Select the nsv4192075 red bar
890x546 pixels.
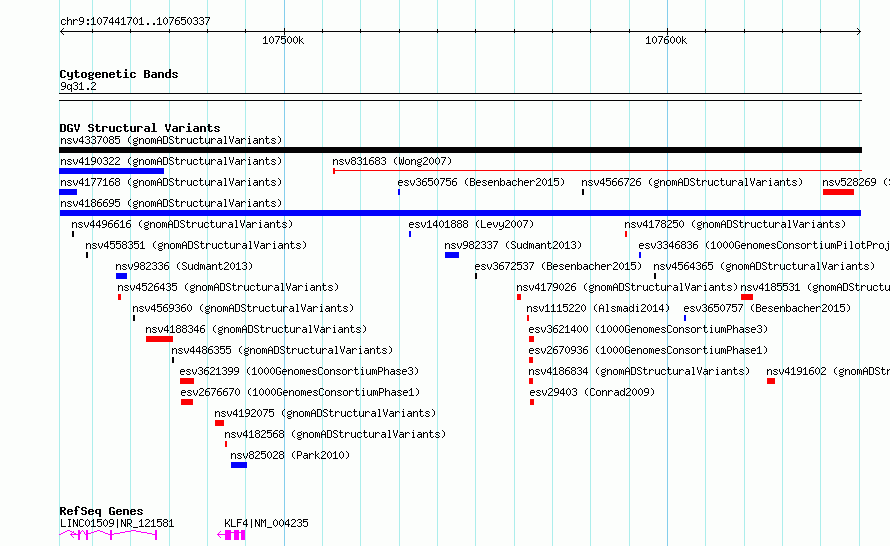[x=219, y=423]
